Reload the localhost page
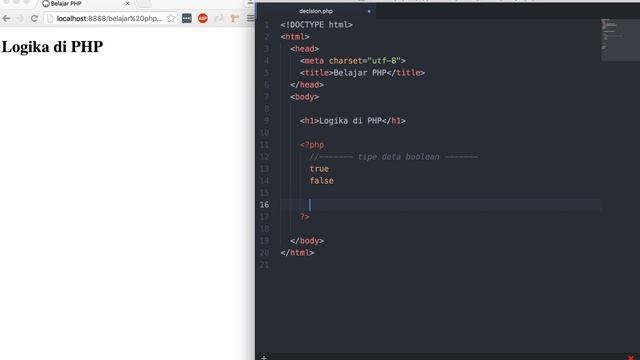 click(x=34, y=18)
